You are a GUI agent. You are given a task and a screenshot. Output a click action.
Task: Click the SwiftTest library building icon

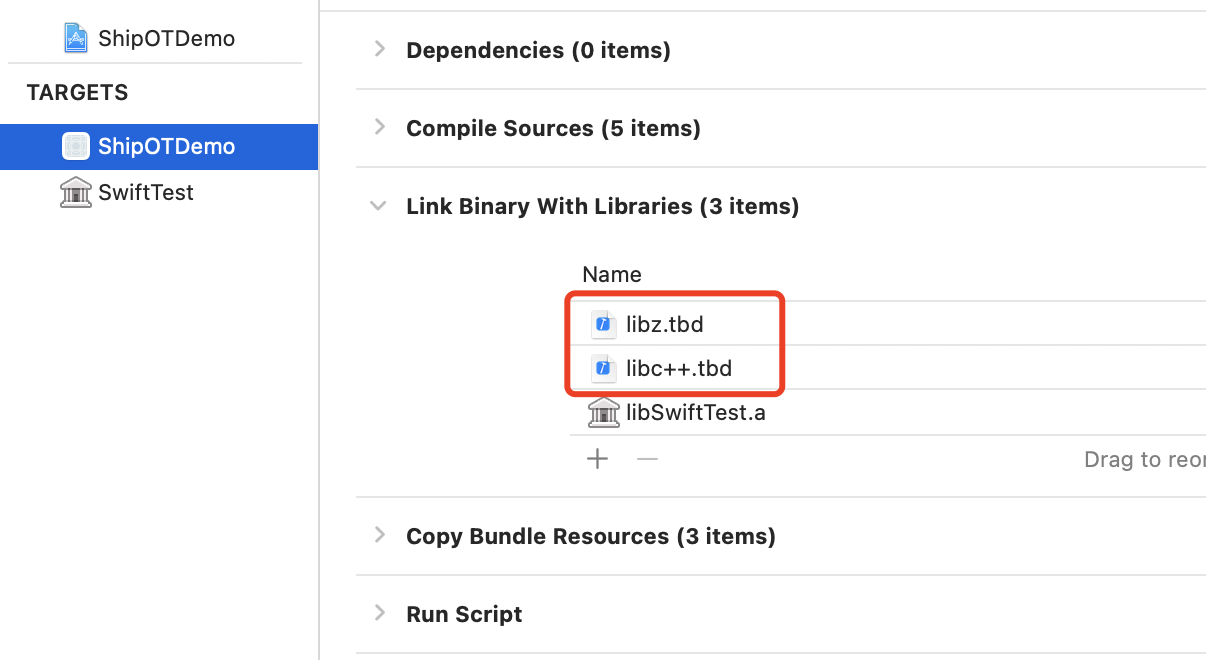coord(76,192)
